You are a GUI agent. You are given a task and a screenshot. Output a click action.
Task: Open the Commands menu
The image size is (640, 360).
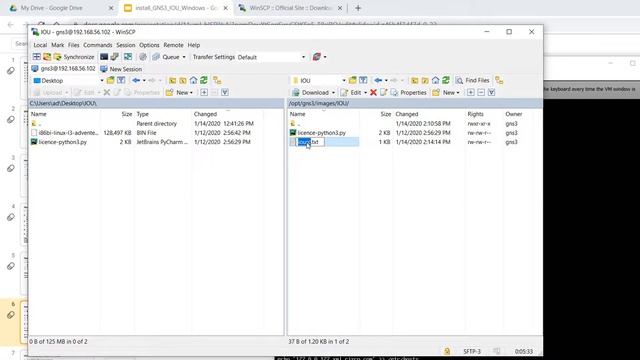pos(98,45)
